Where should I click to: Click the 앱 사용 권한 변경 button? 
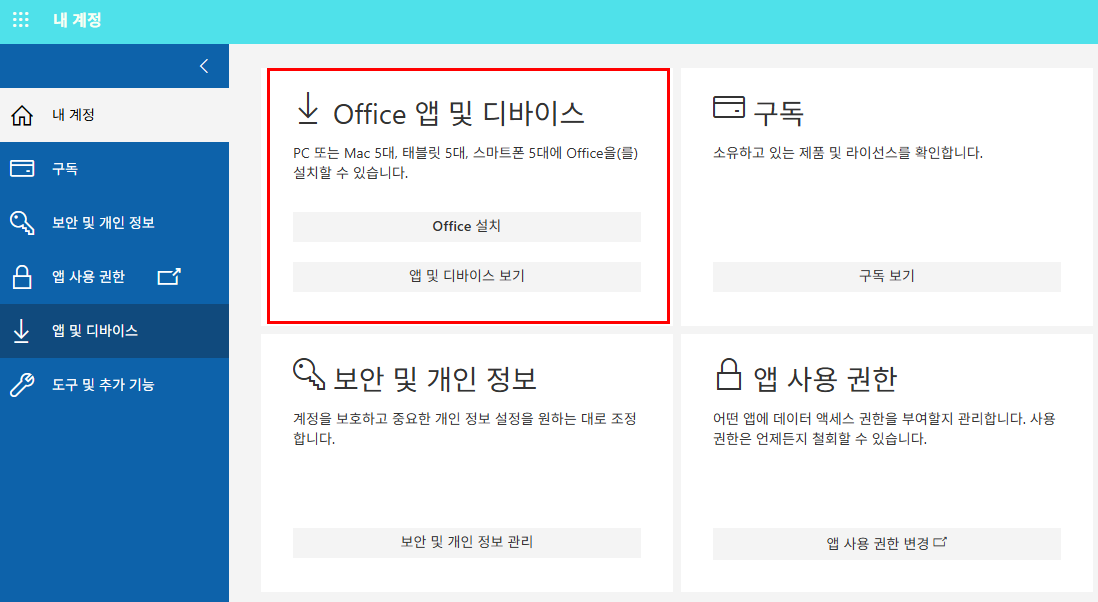point(887,543)
